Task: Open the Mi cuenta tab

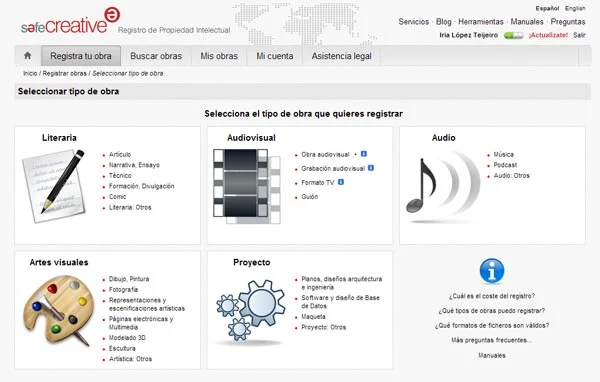Action: pos(275,56)
